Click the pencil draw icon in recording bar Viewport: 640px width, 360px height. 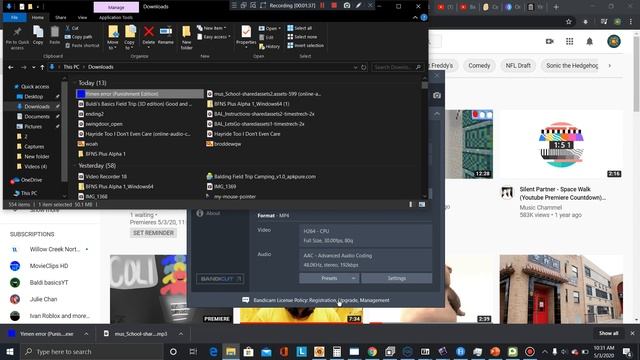pyautogui.click(x=358, y=6)
